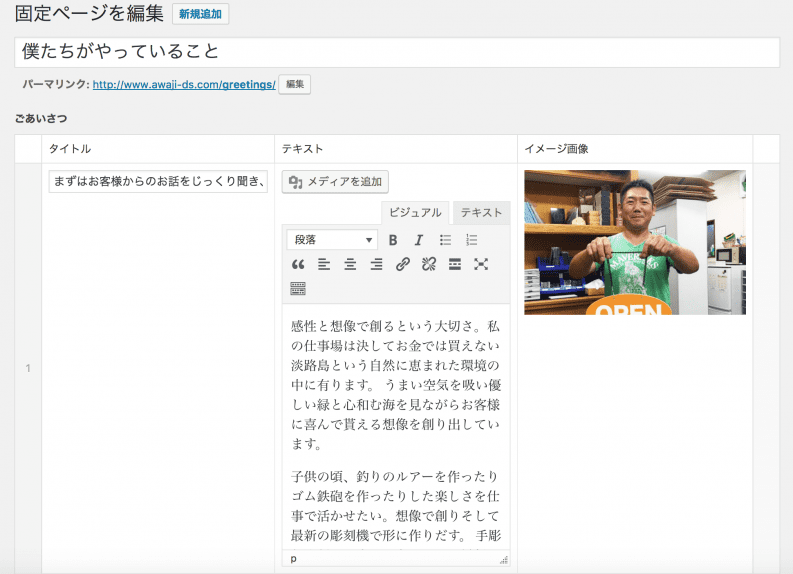793x574 pixels.
Task: Apply italic formatting
Action: coord(419,240)
